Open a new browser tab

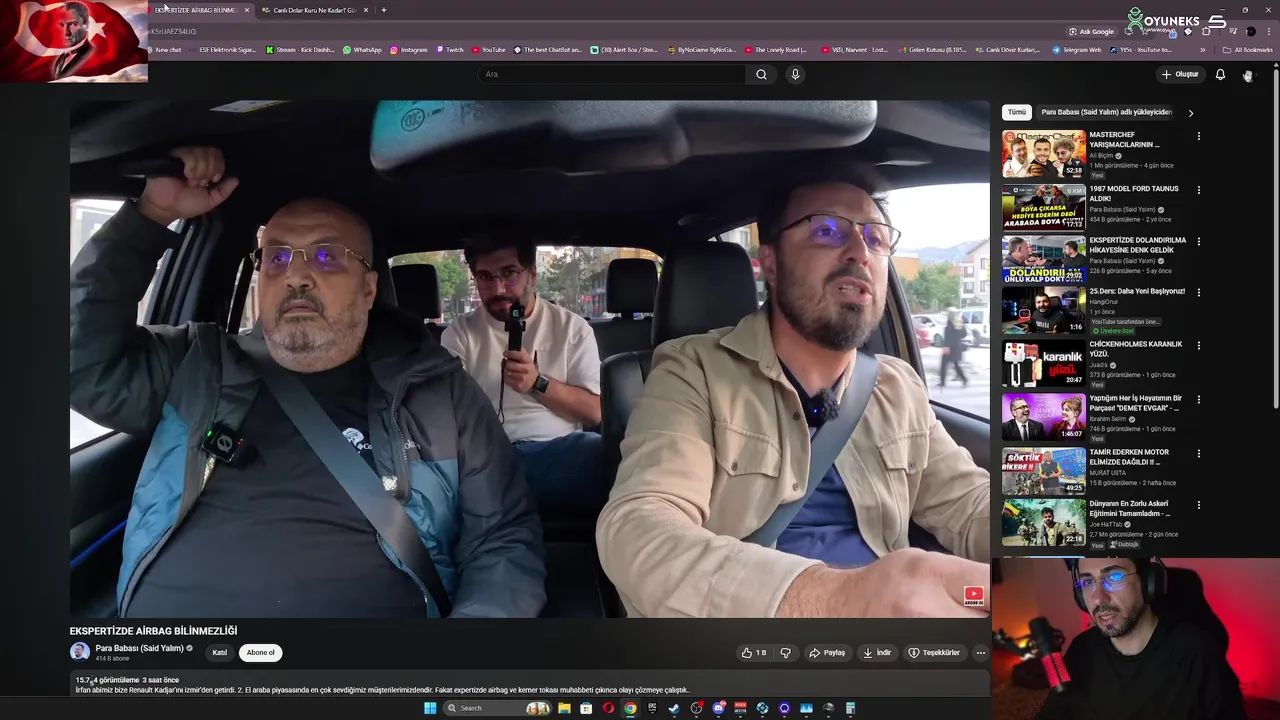(x=384, y=10)
